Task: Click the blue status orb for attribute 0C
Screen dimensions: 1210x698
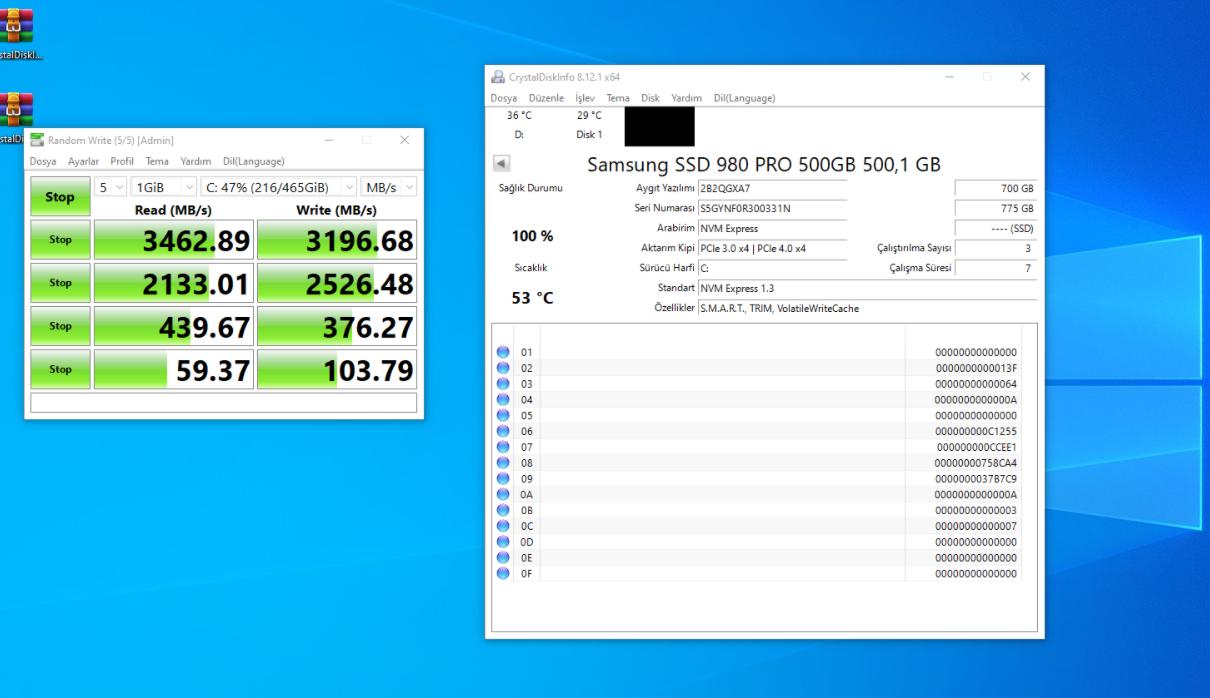Action: 503,526
